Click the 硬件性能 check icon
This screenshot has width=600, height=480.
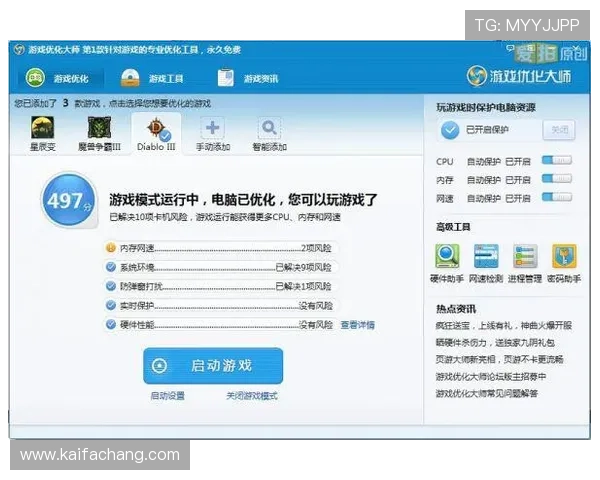[x=111, y=324]
